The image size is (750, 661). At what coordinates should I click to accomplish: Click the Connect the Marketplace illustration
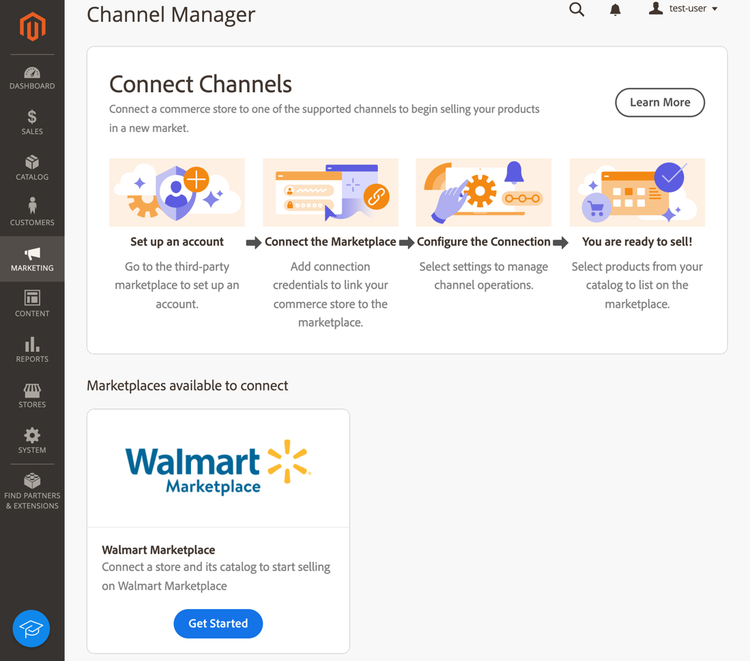click(x=330, y=192)
